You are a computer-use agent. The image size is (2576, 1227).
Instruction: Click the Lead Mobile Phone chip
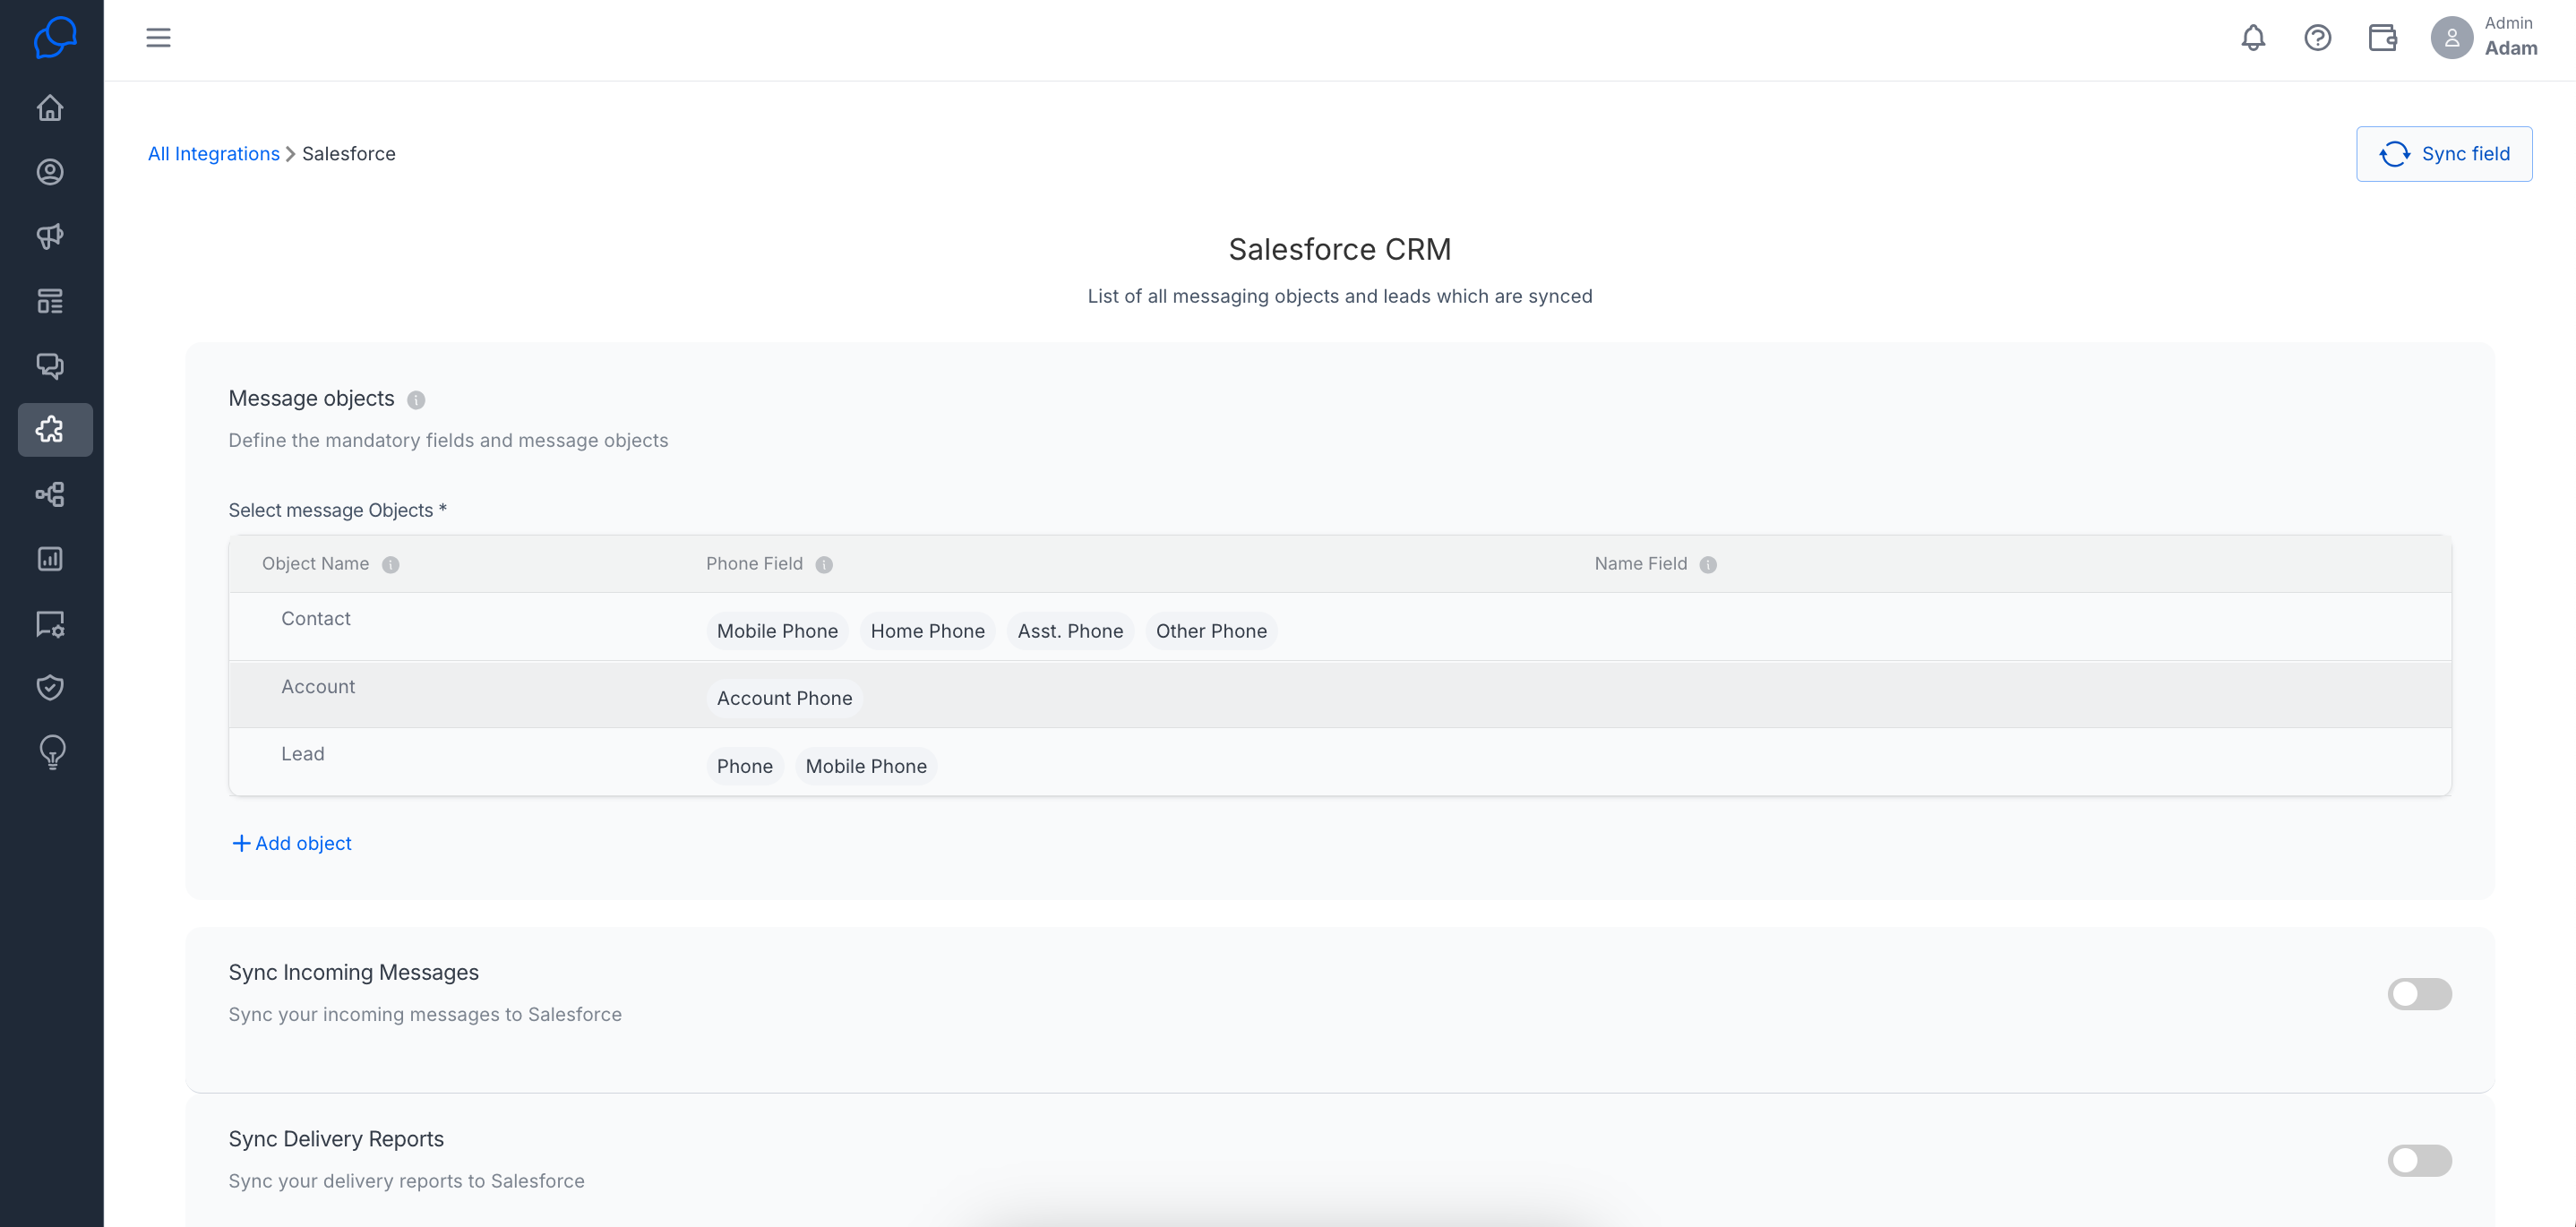point(866,766)
